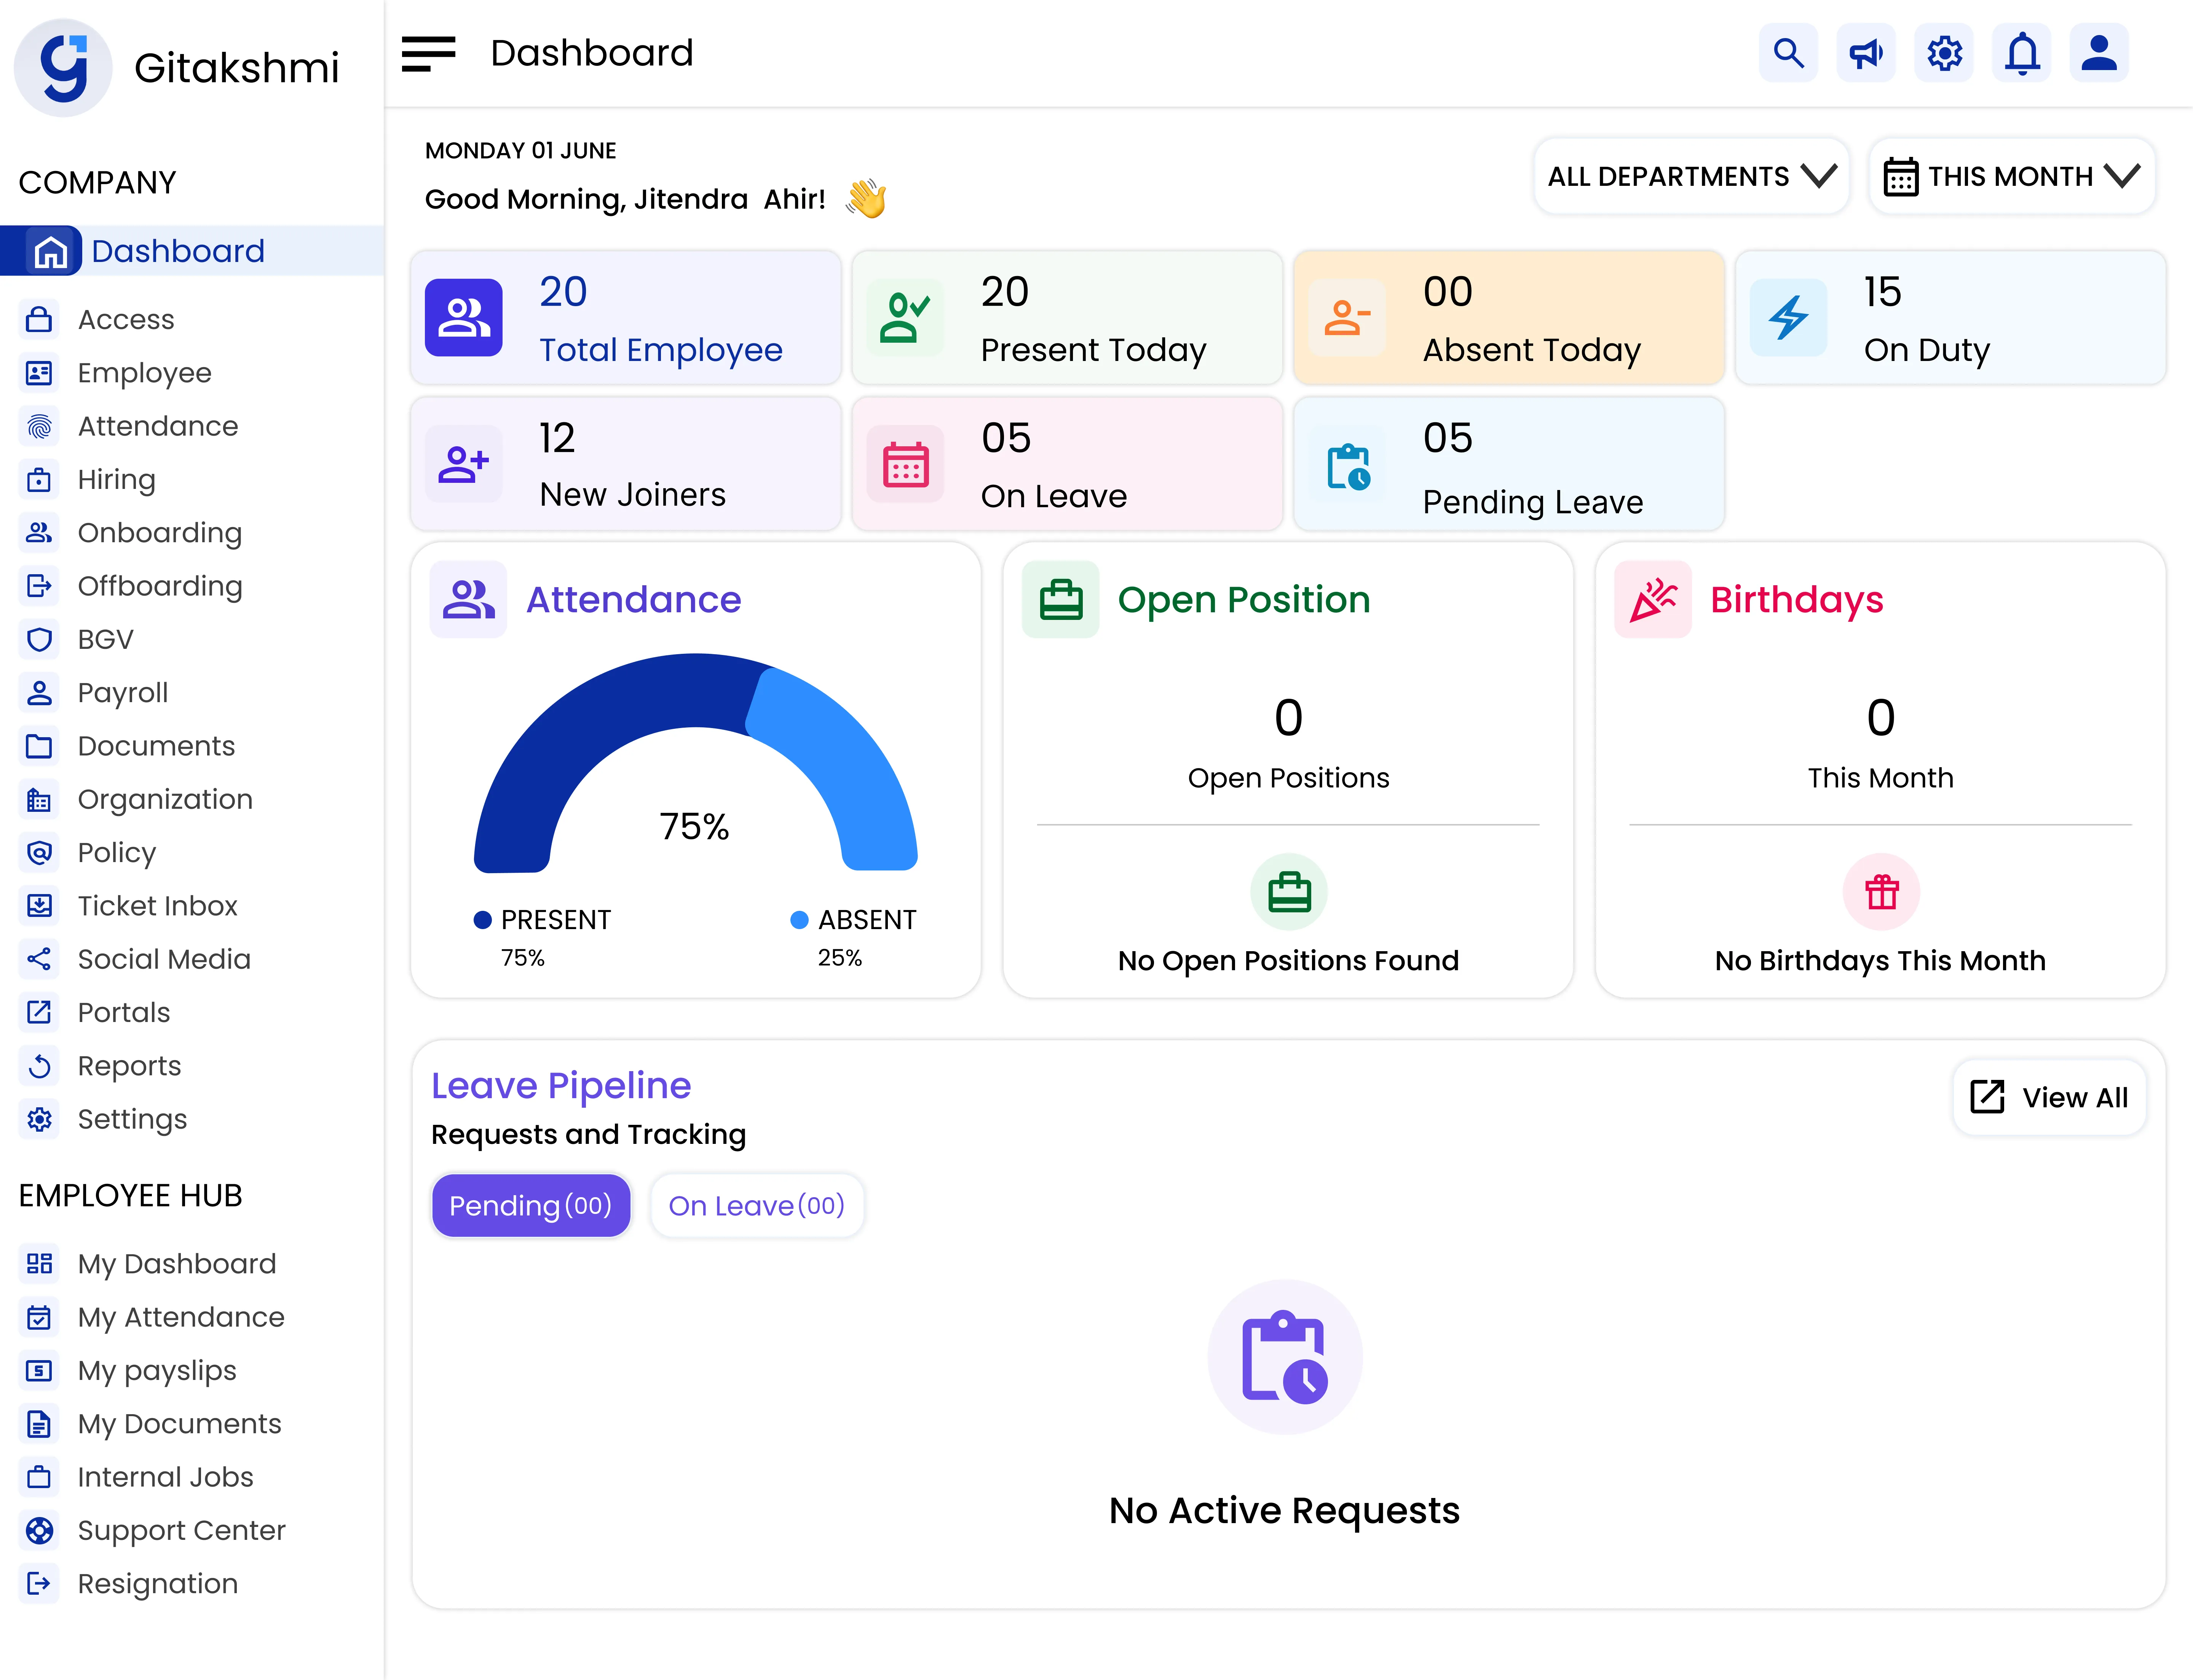Click the megaphone announcements icon
This screenshot has width=2193, height=1680.
point(1866,53)
